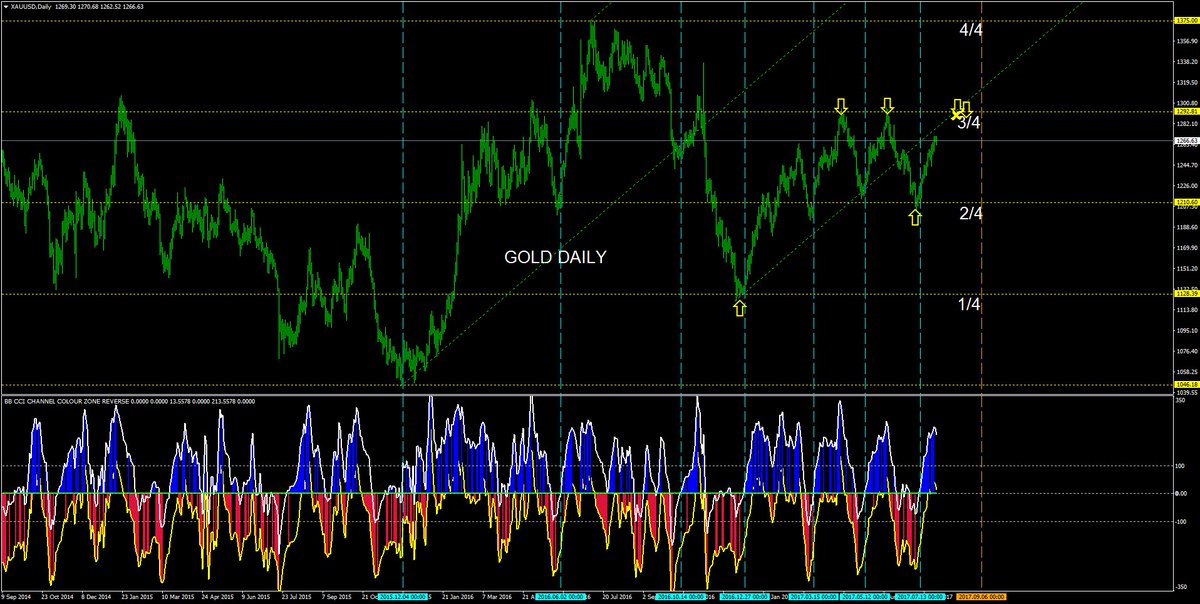The image size is (1200, 604).
Task: Select the up arrow at the 1/4 low
Action: pyautogui.click(x=739, y=308)
